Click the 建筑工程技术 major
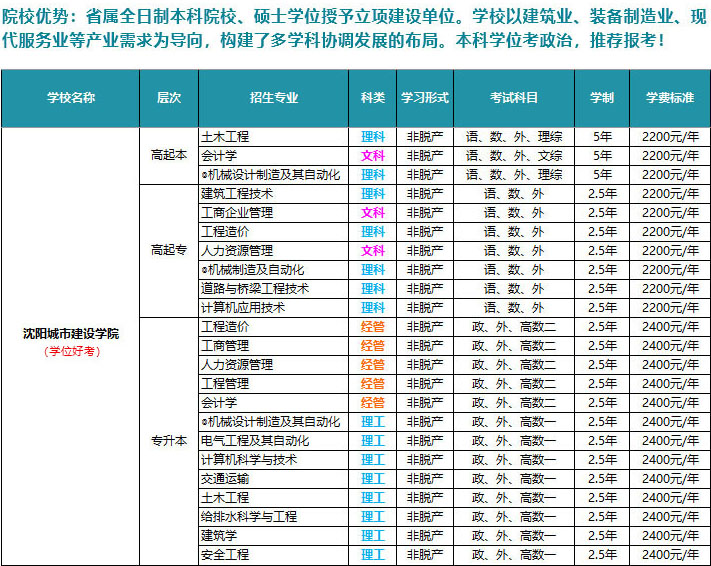Viewport: 711px width, 566px height. point(237,194)
